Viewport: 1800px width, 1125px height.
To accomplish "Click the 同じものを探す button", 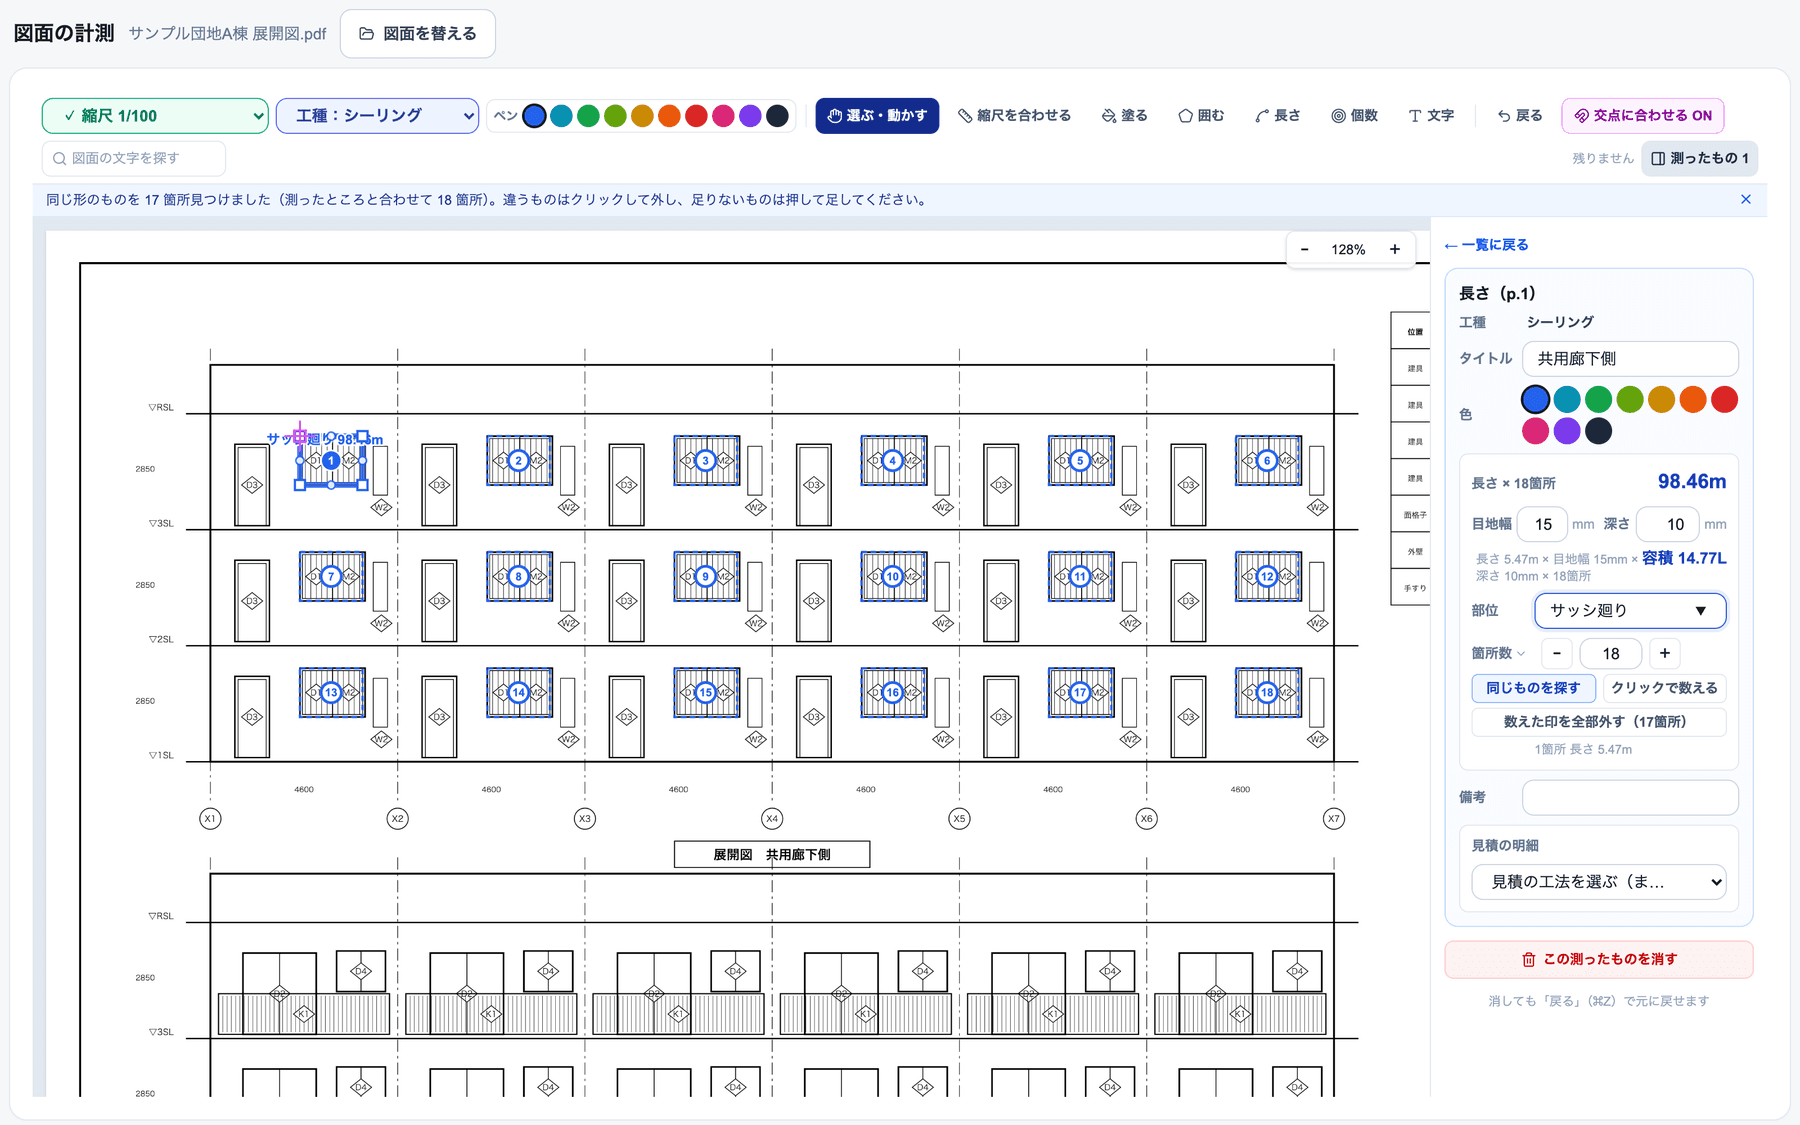I will point(1533,688).
